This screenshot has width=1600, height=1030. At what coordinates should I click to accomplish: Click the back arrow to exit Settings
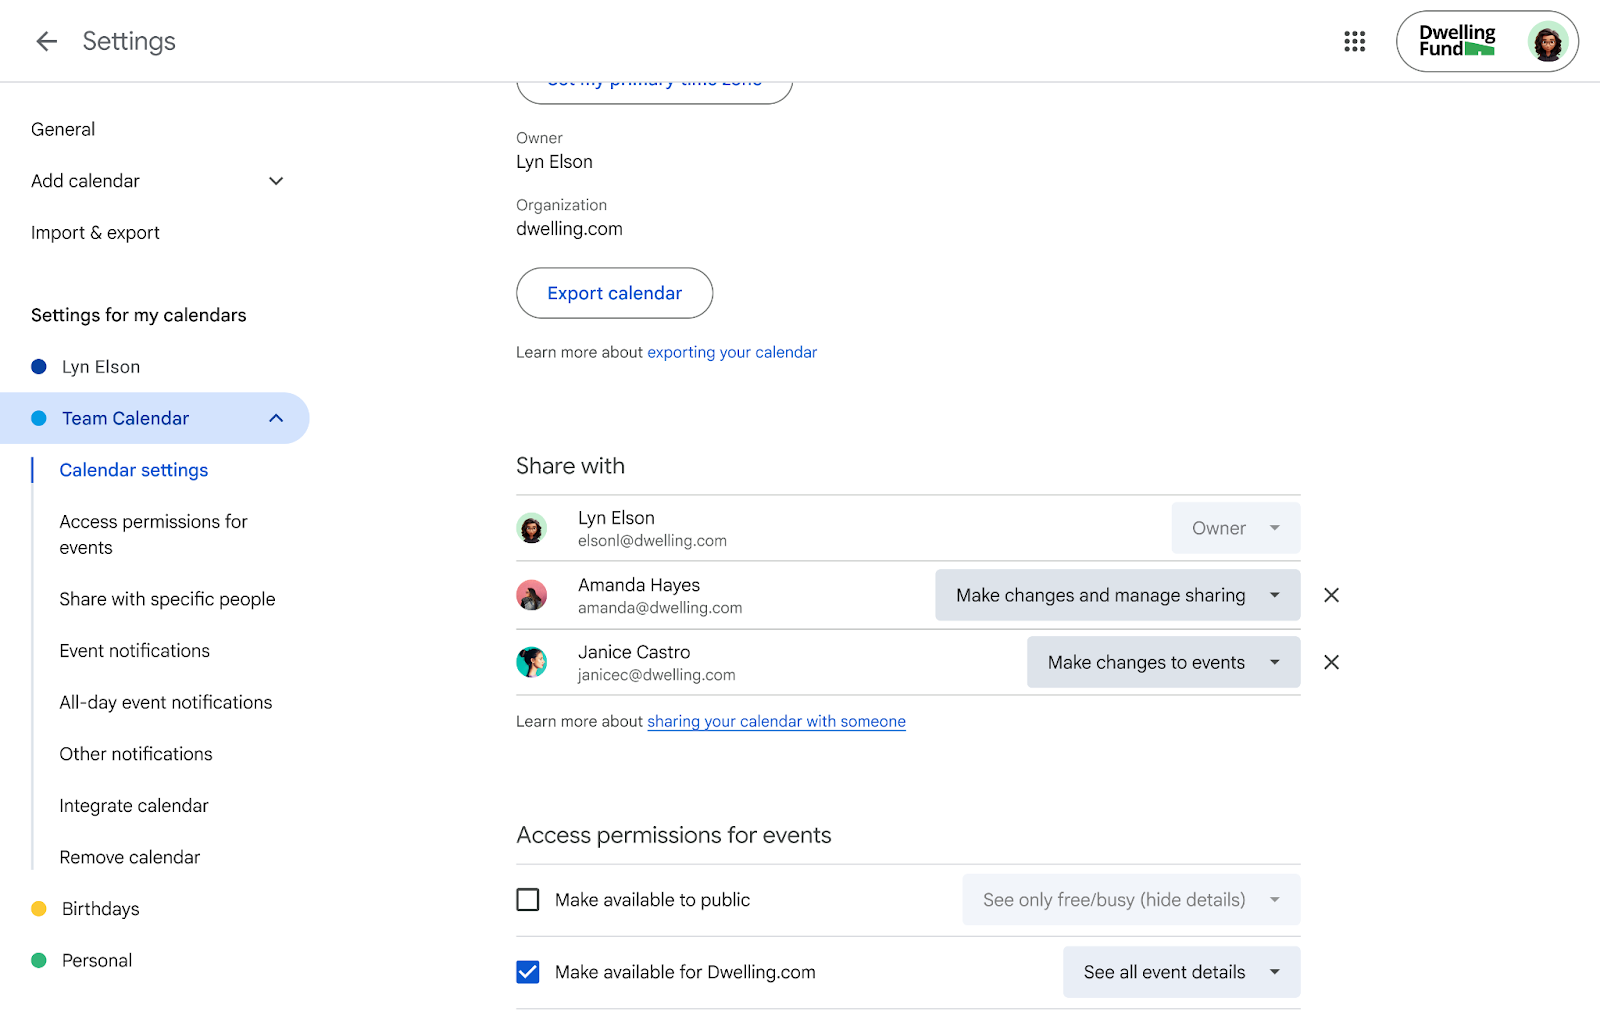pos(46,41)
